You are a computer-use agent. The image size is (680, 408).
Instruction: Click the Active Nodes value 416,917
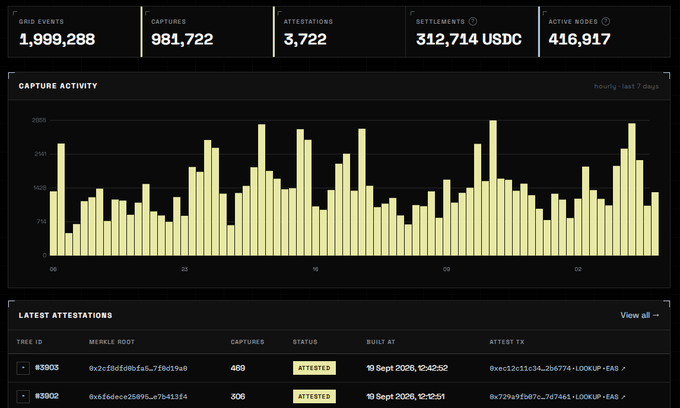[x=579, y=39]
